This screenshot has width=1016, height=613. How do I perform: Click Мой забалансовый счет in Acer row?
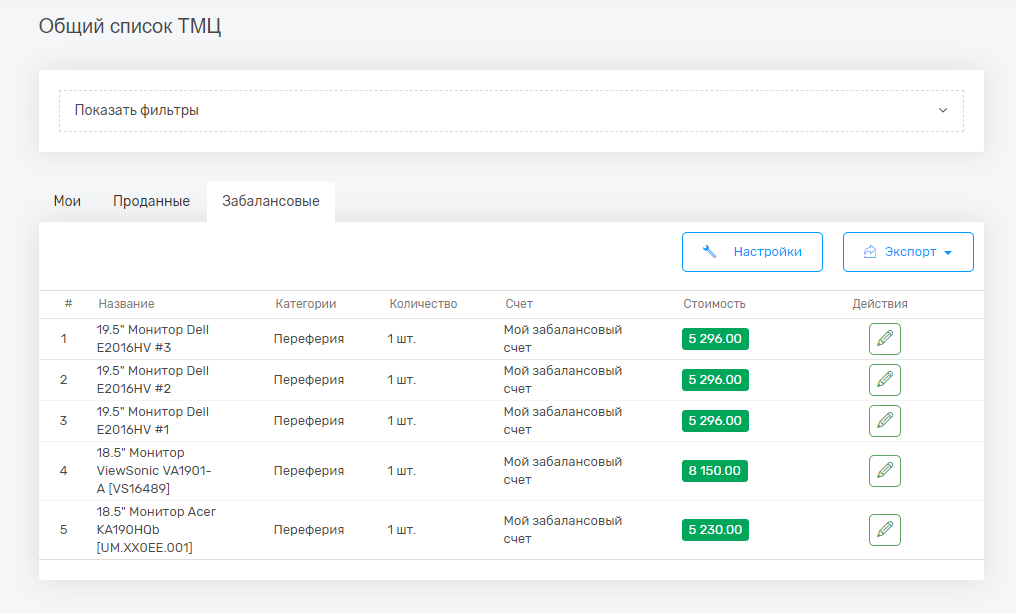563,529
